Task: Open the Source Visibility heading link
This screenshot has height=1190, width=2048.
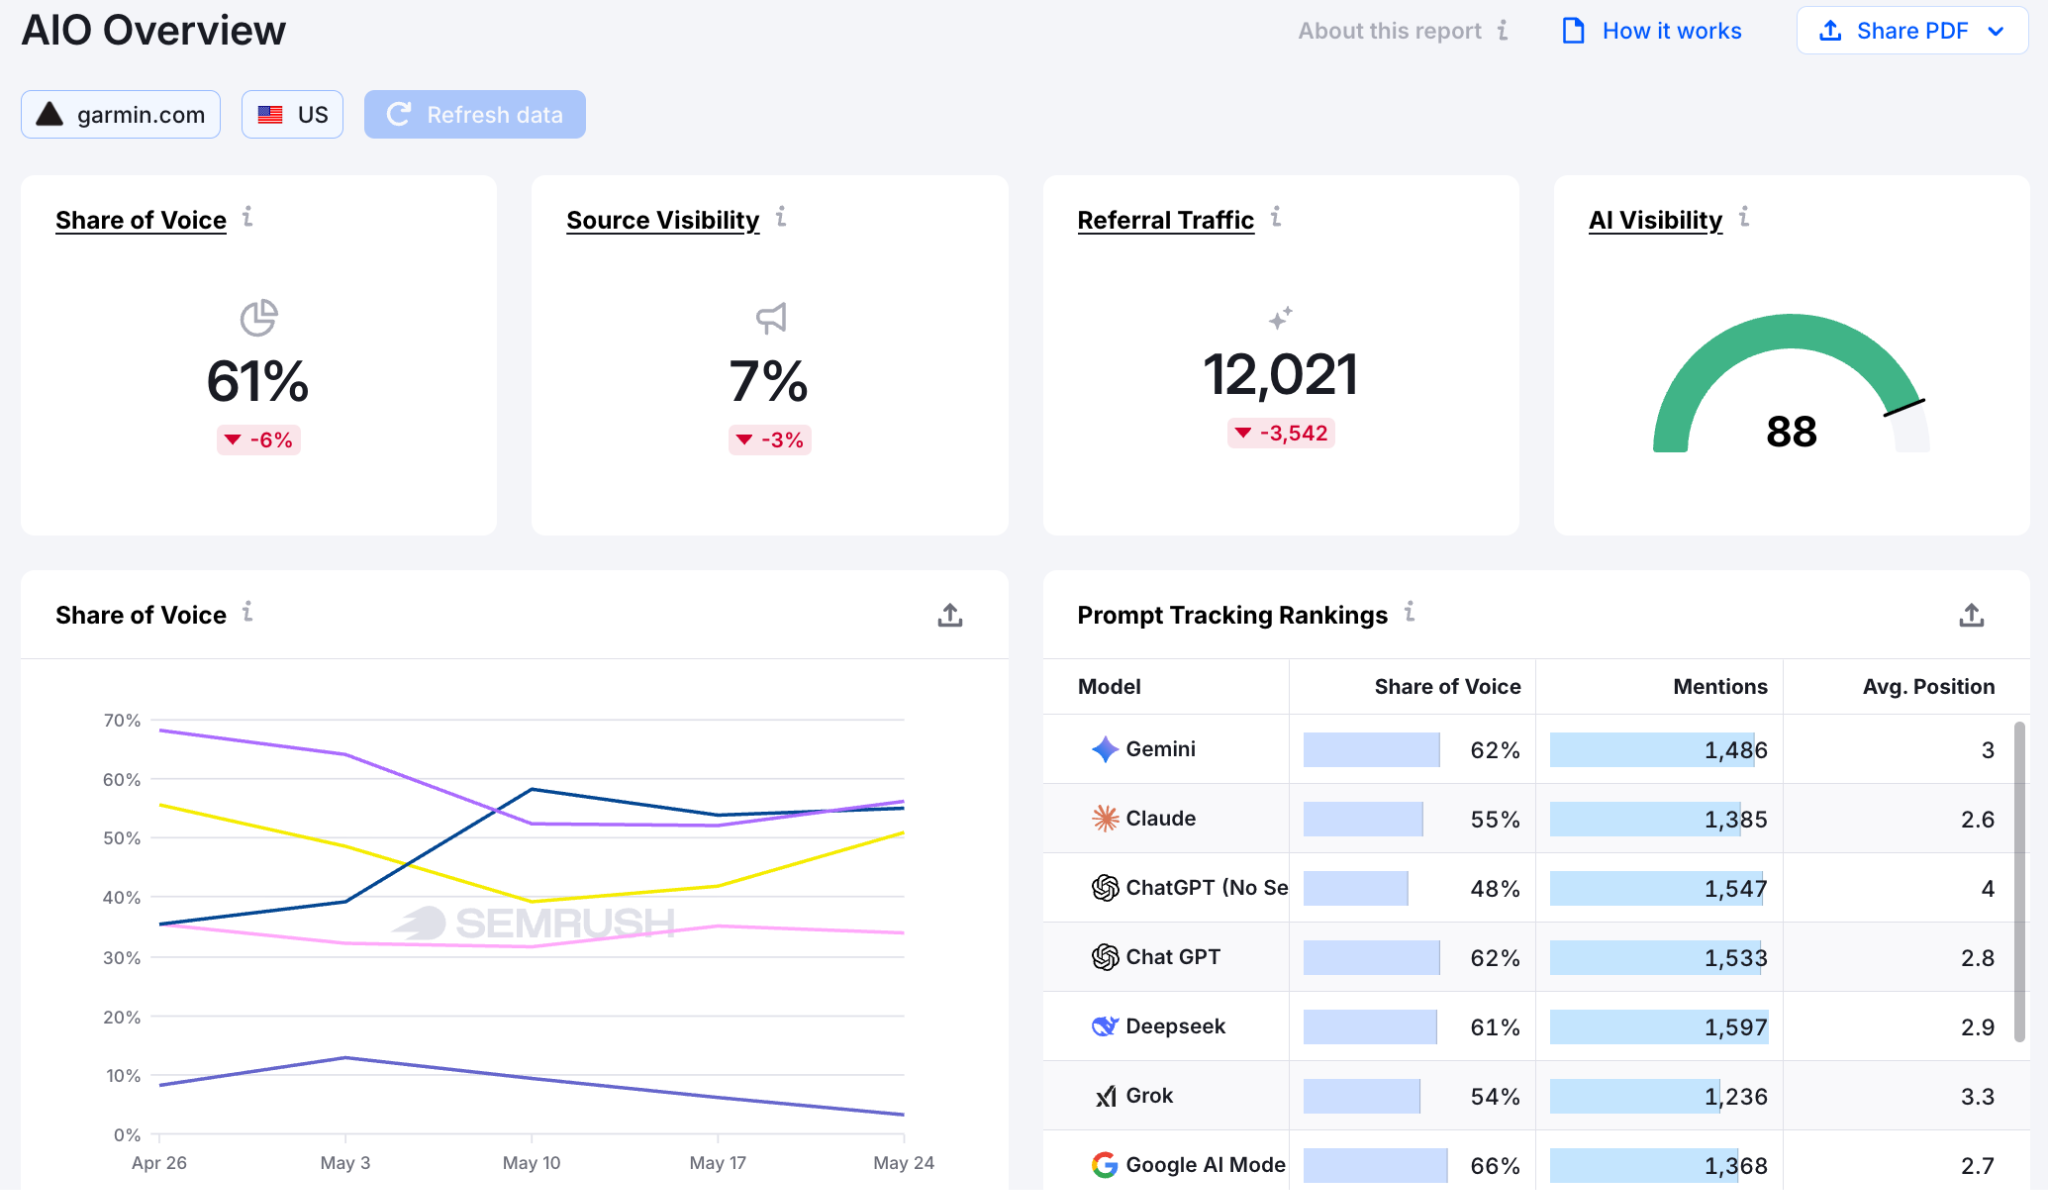Action: 663,220
